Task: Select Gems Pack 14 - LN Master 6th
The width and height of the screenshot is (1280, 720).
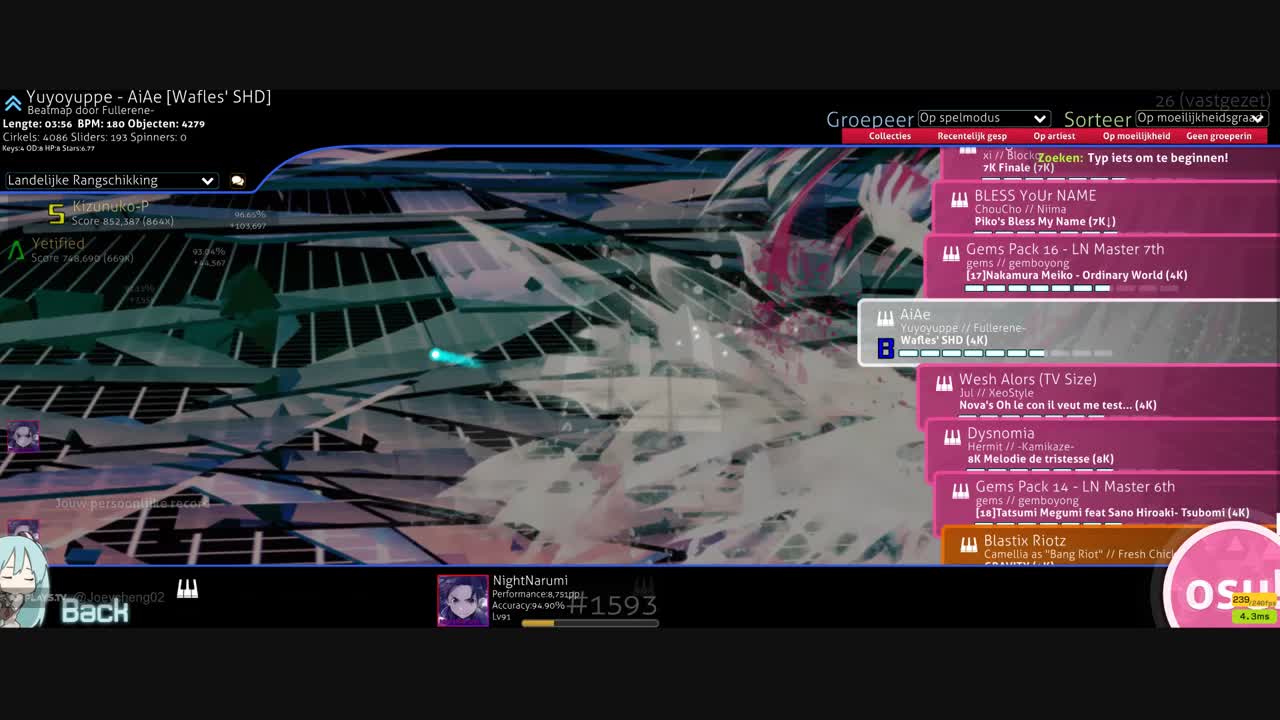Action: (x=1107, y=501)
